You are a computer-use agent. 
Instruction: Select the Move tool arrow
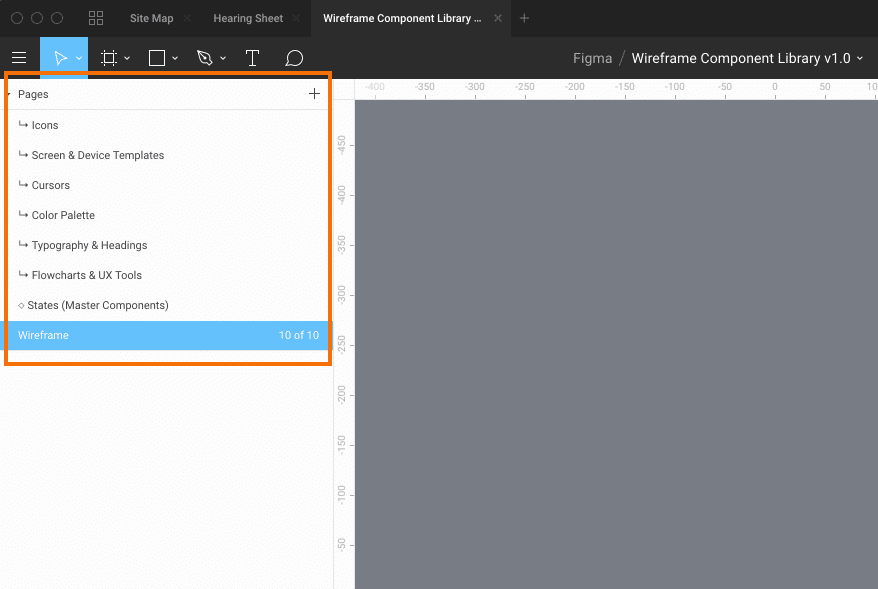60,58
